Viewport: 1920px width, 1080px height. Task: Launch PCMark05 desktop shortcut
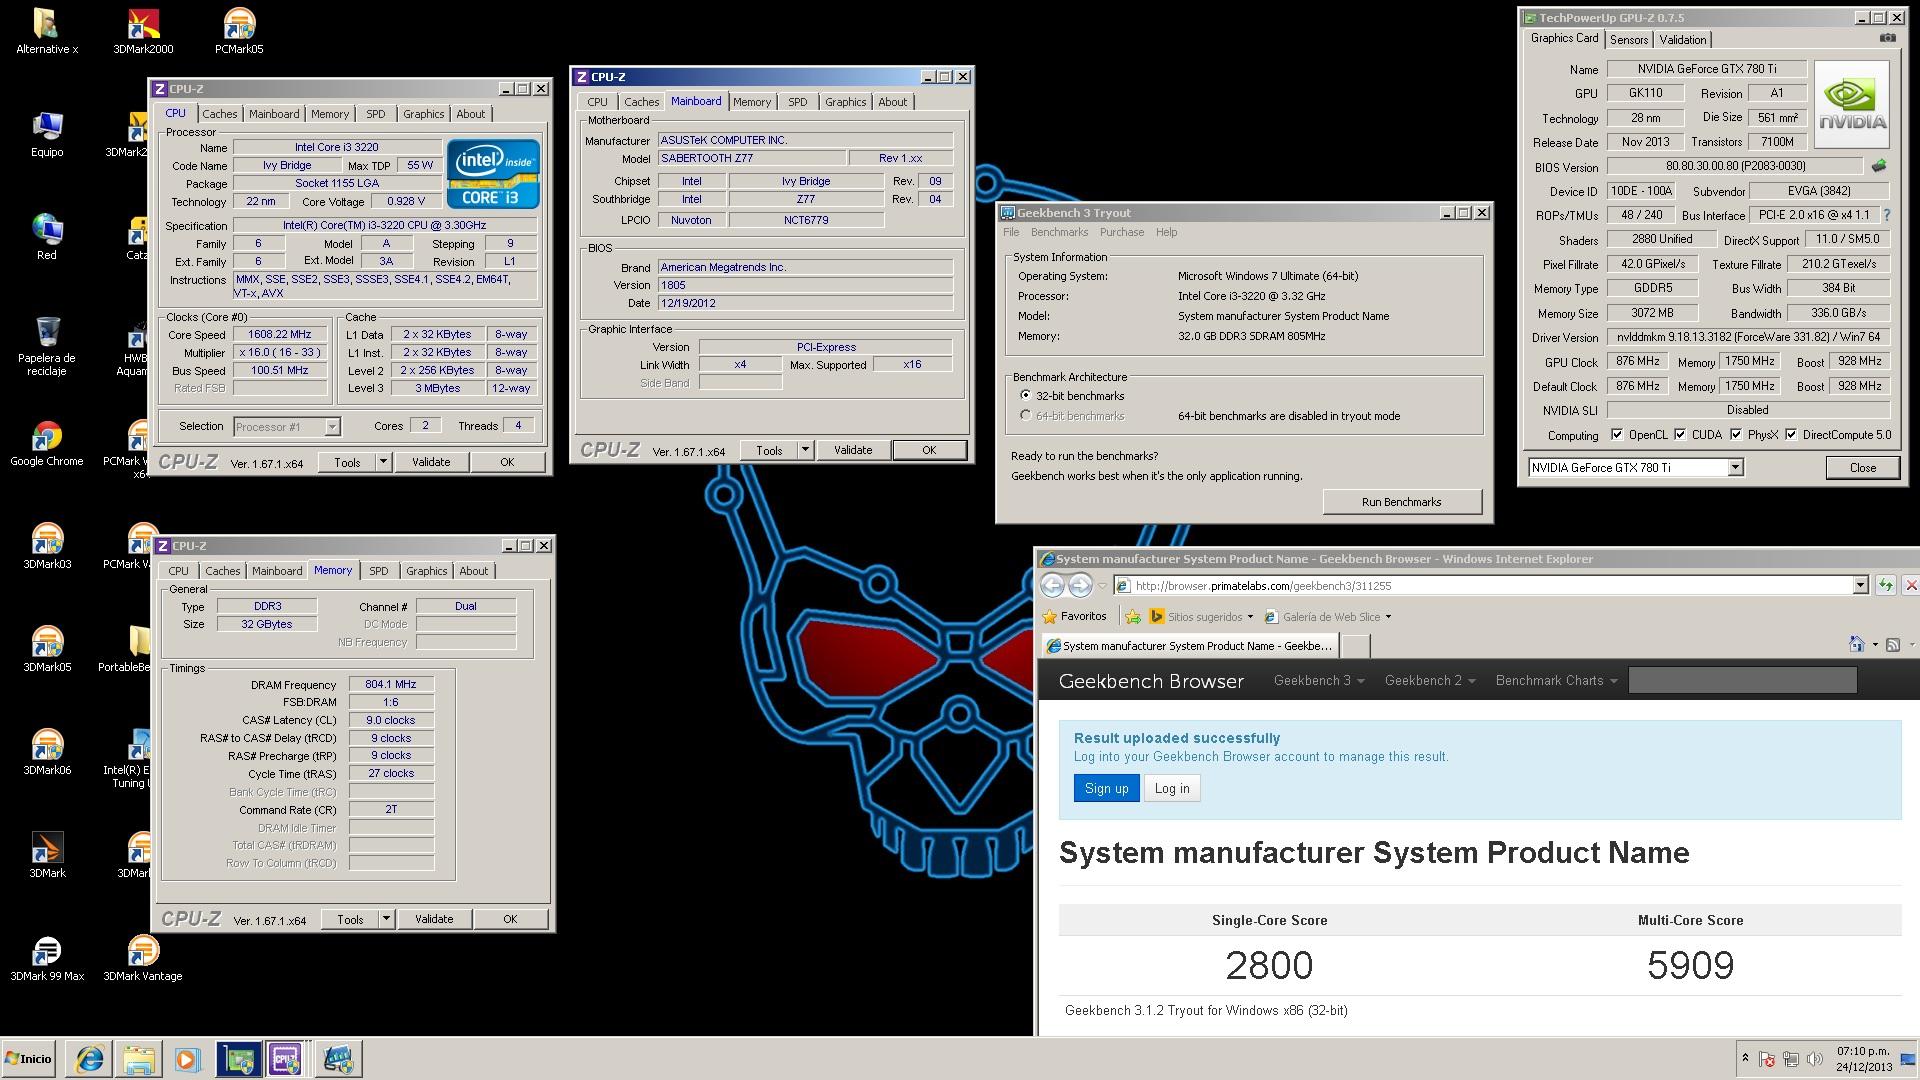point(239,31)
